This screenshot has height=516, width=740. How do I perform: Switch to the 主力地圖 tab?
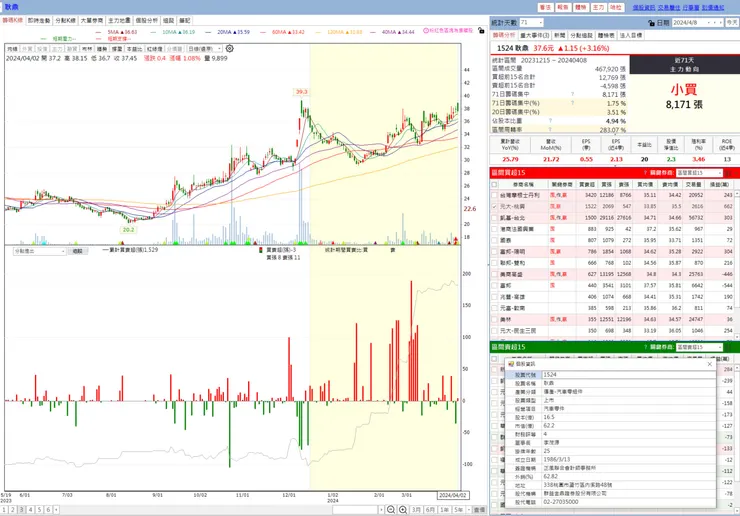point(119,21)
